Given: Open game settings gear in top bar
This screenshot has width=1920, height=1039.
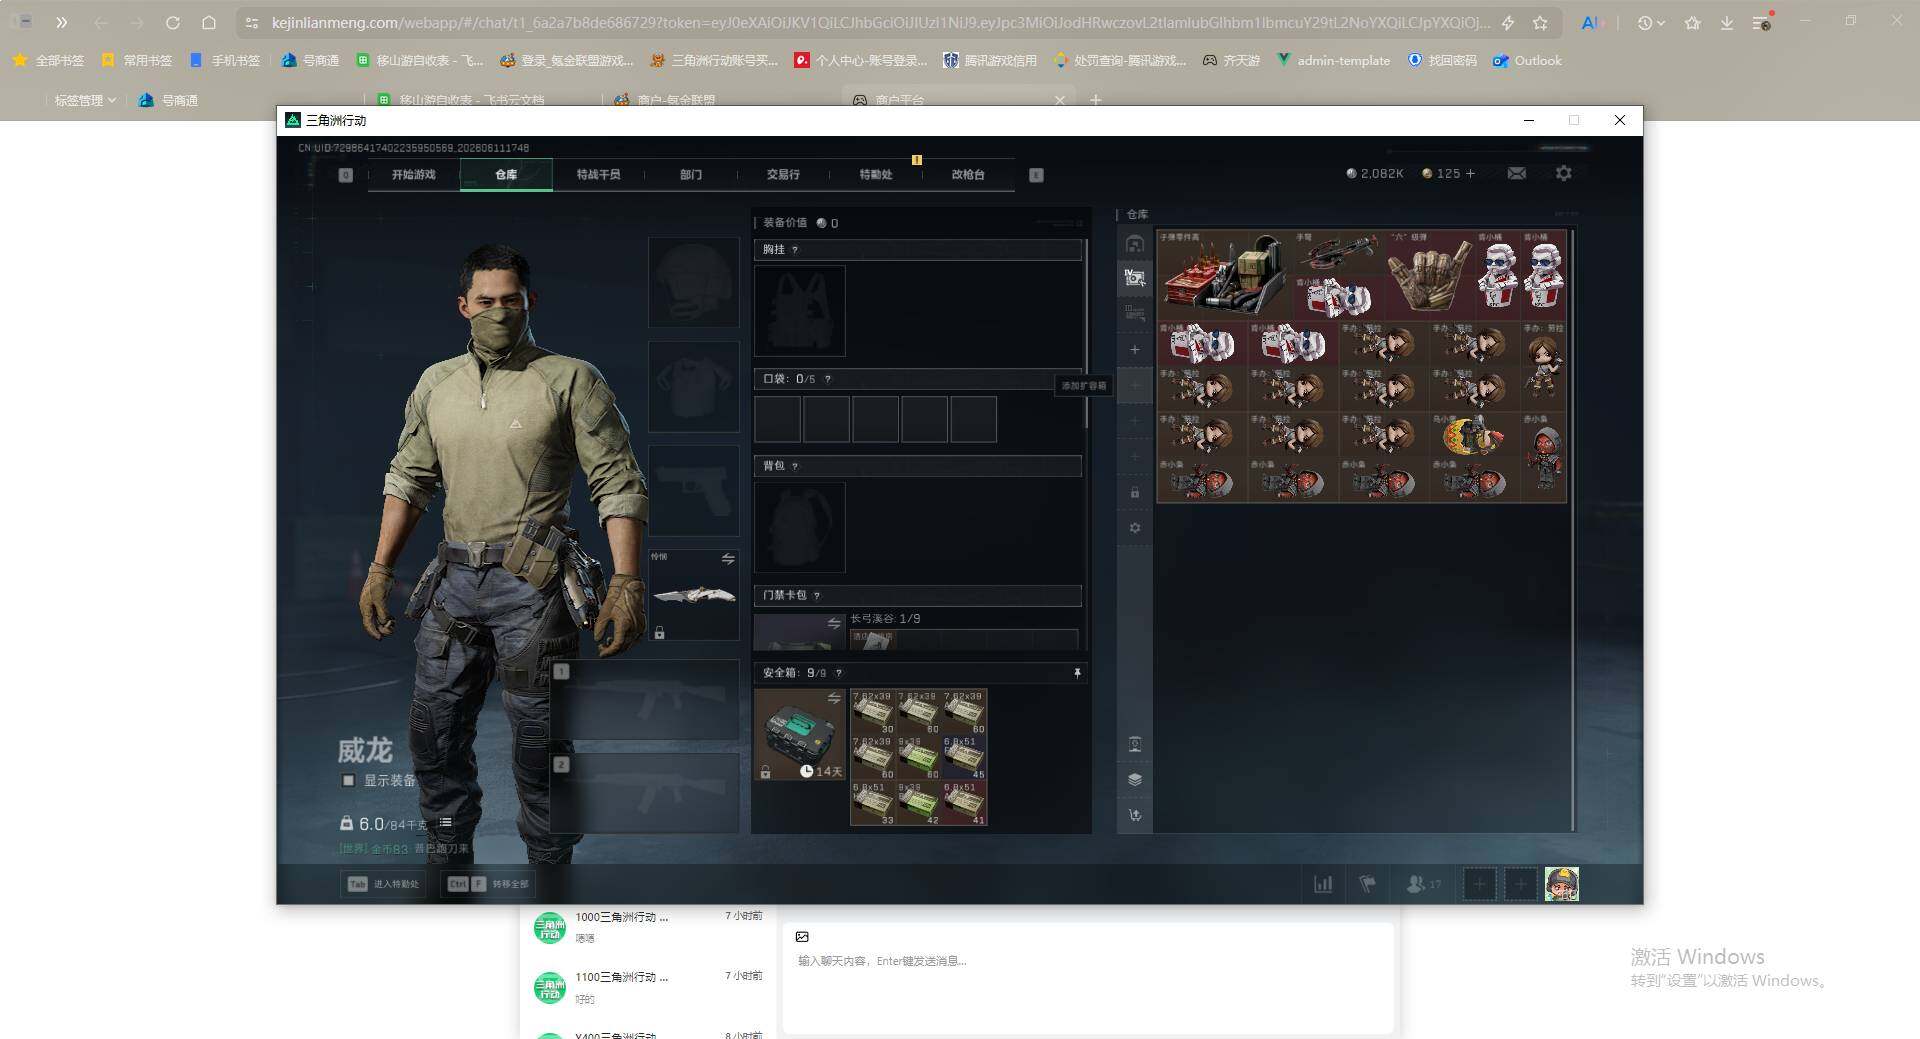Looking at the screenshot, I should coord(1563,173).
